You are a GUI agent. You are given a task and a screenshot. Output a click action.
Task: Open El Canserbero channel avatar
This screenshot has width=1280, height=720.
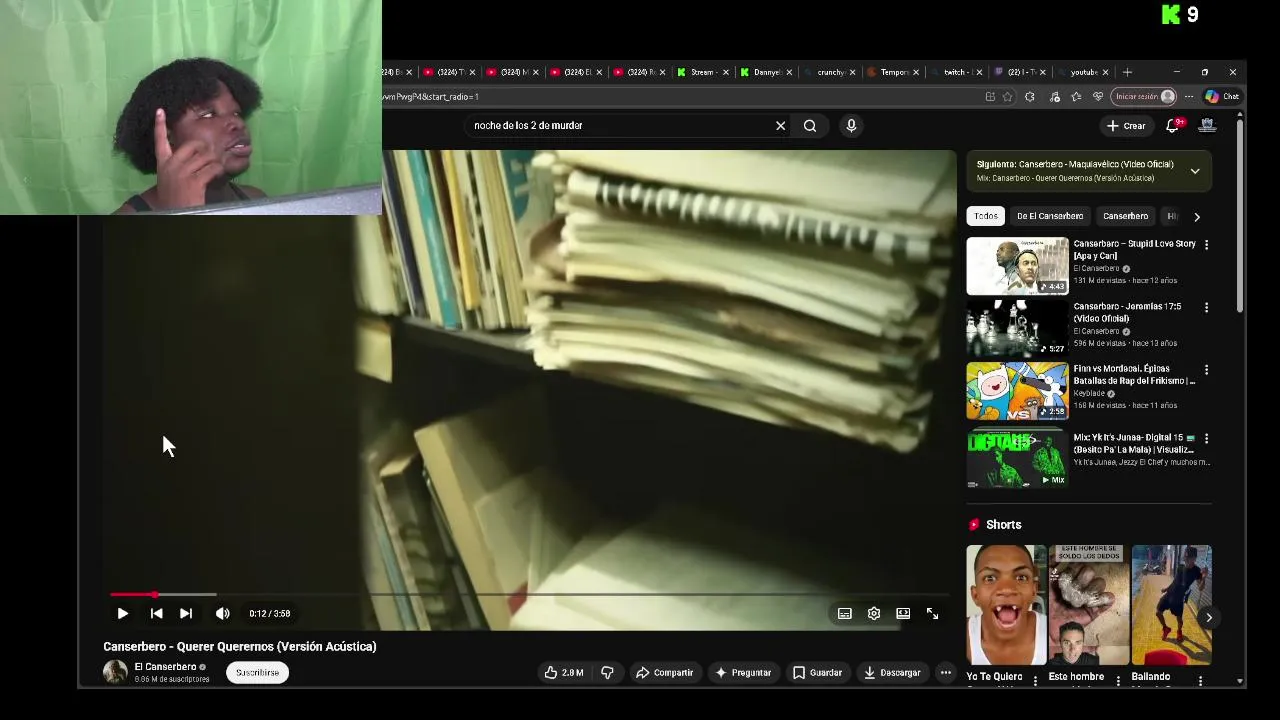[115, 672]
